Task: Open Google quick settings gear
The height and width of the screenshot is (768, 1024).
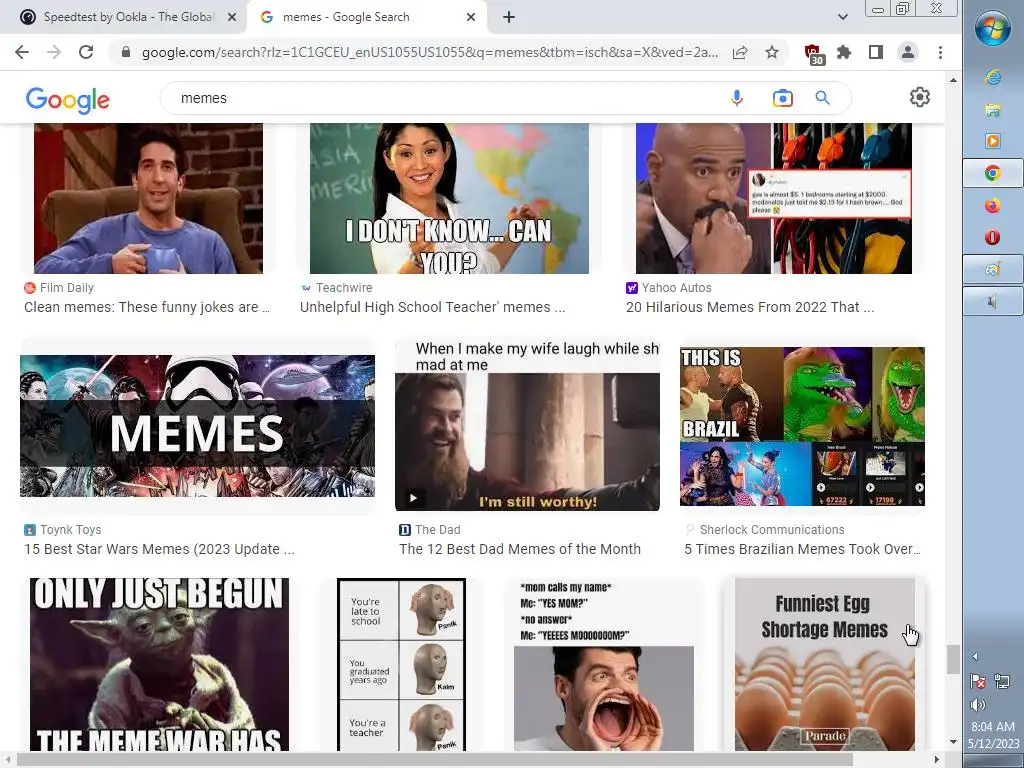Action: tap(920, 97)
